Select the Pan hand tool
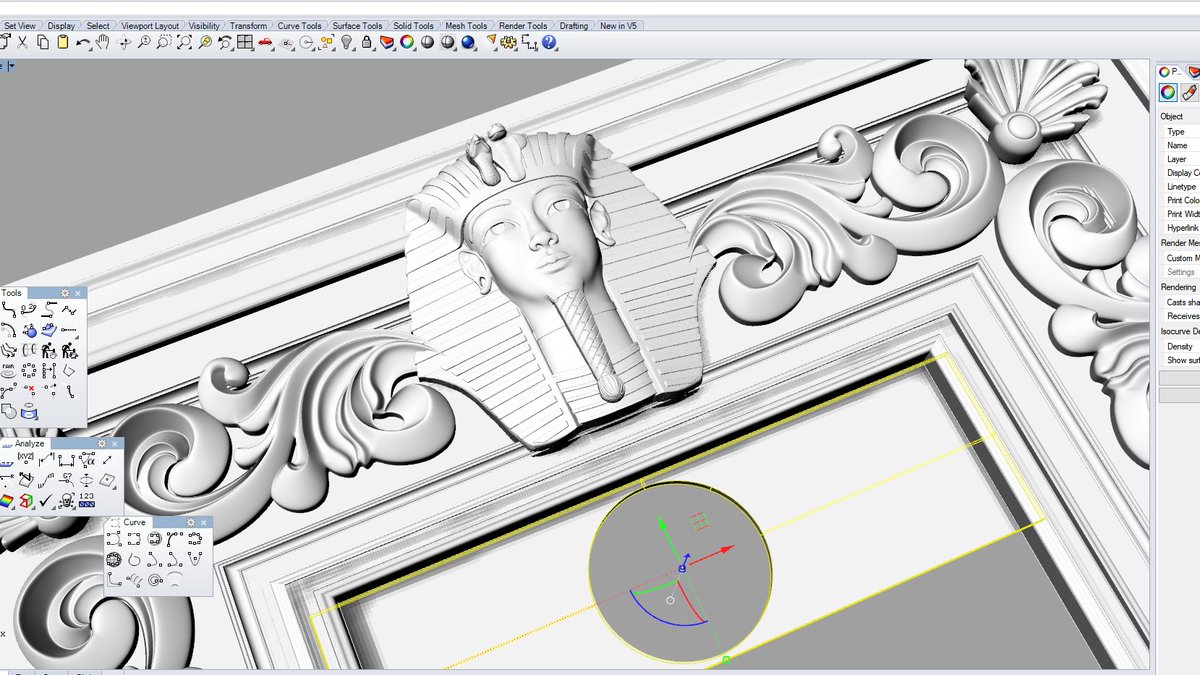1200x675 pixels. [x=102, y=42]
